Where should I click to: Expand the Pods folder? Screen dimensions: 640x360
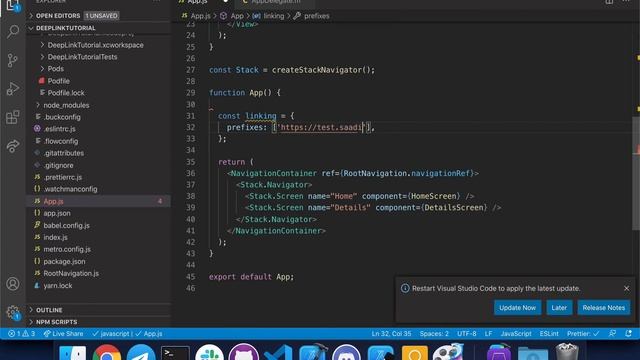coord(55,69)
